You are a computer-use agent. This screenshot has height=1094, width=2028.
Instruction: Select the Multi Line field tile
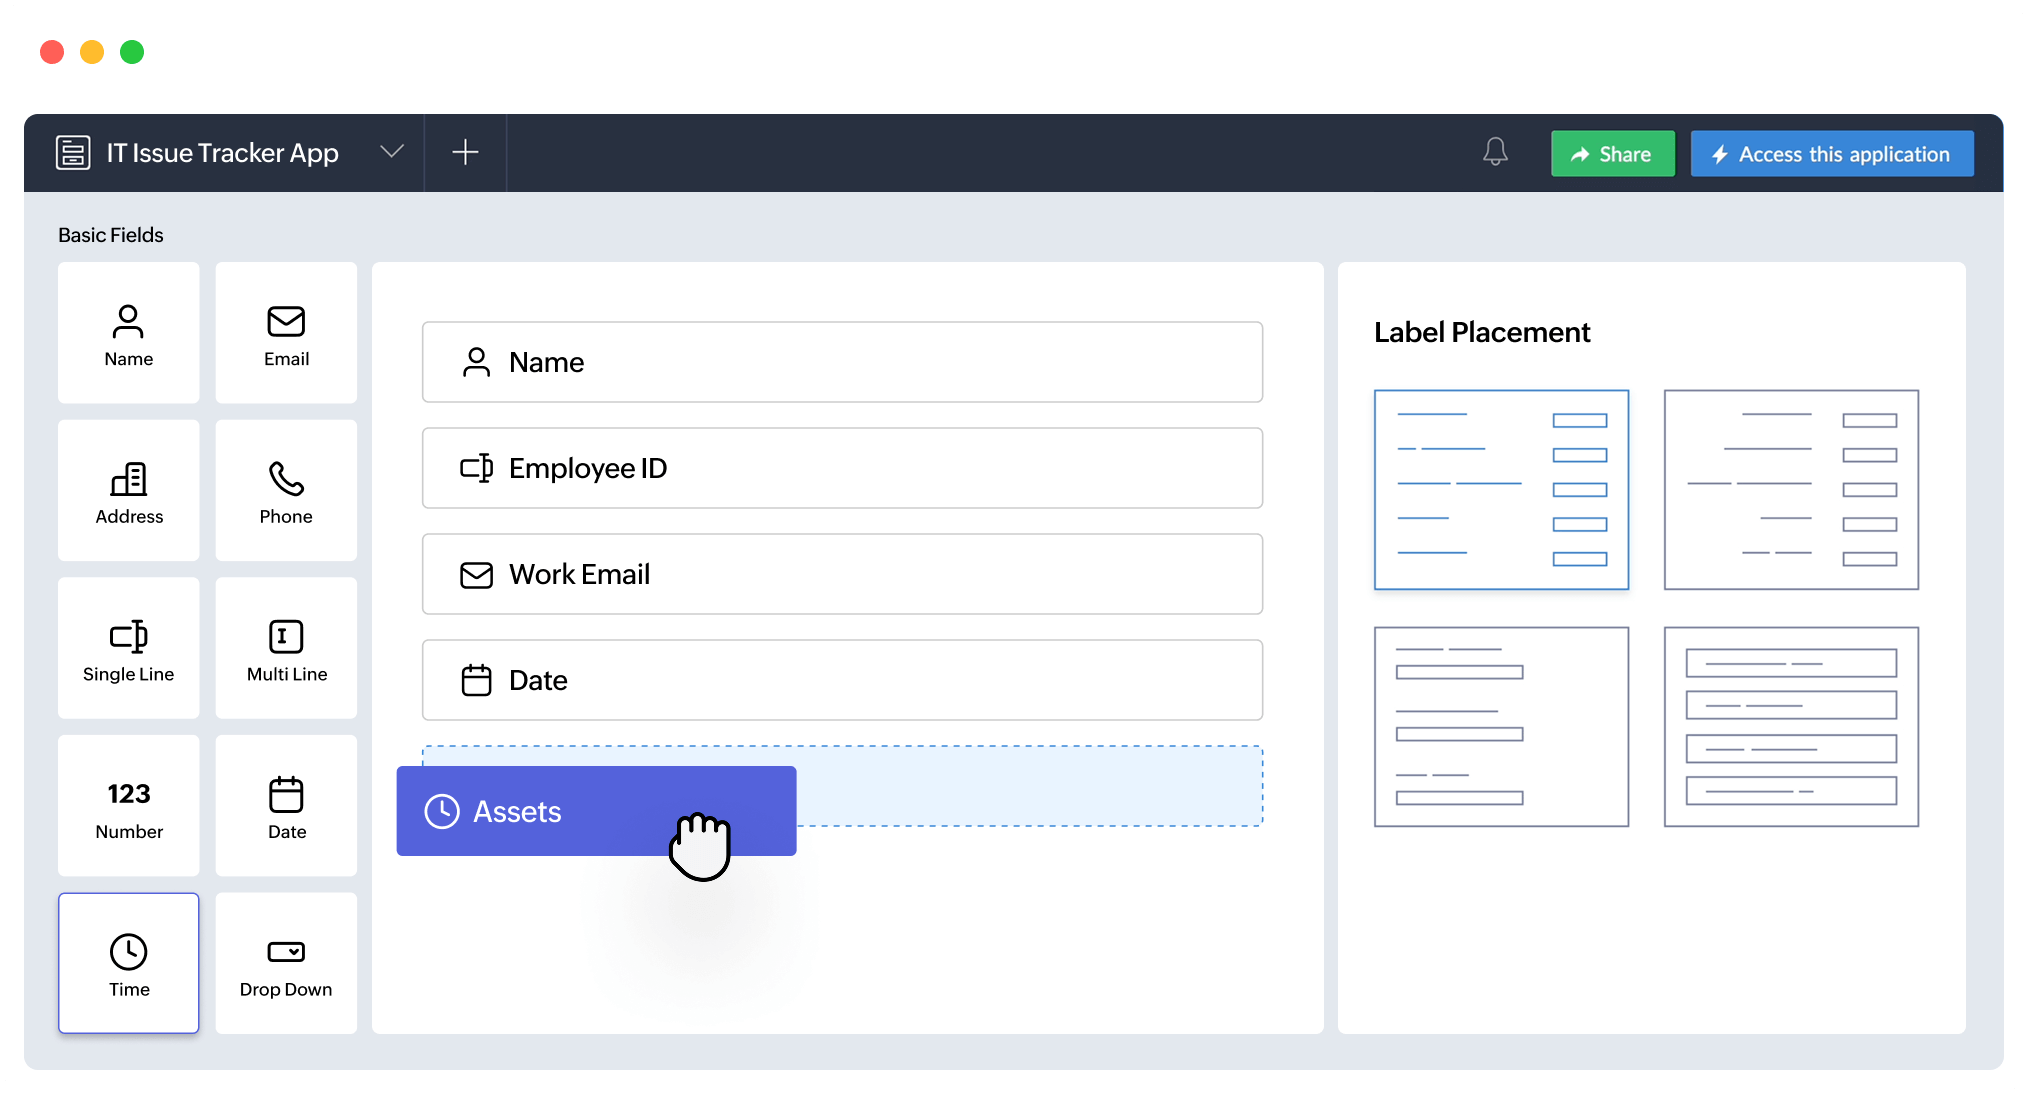click(x=286, y=648)
